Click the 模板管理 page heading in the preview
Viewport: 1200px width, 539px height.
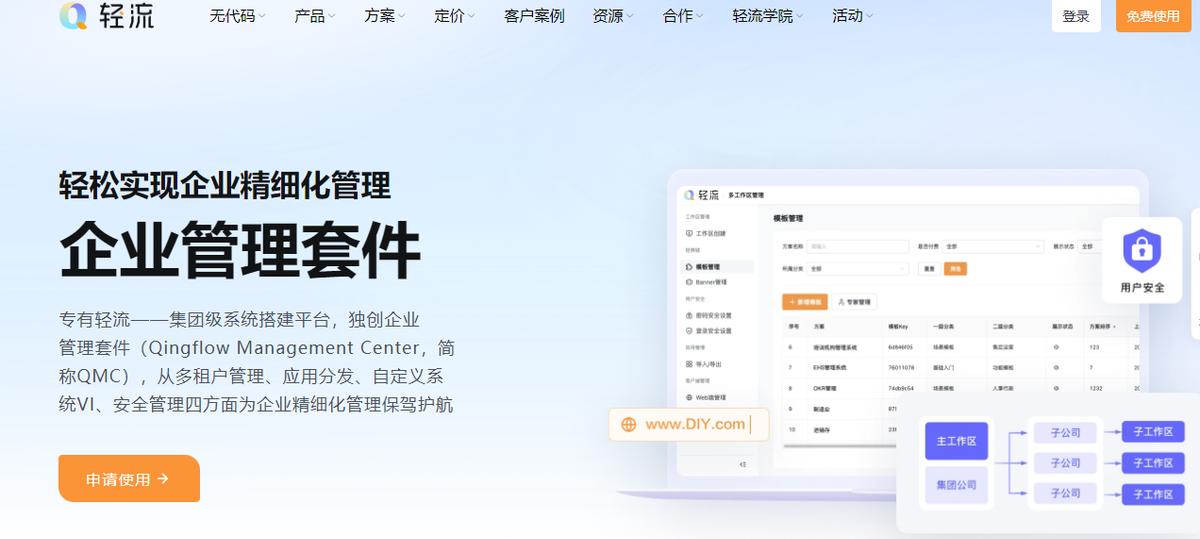(x=788, y=218)
